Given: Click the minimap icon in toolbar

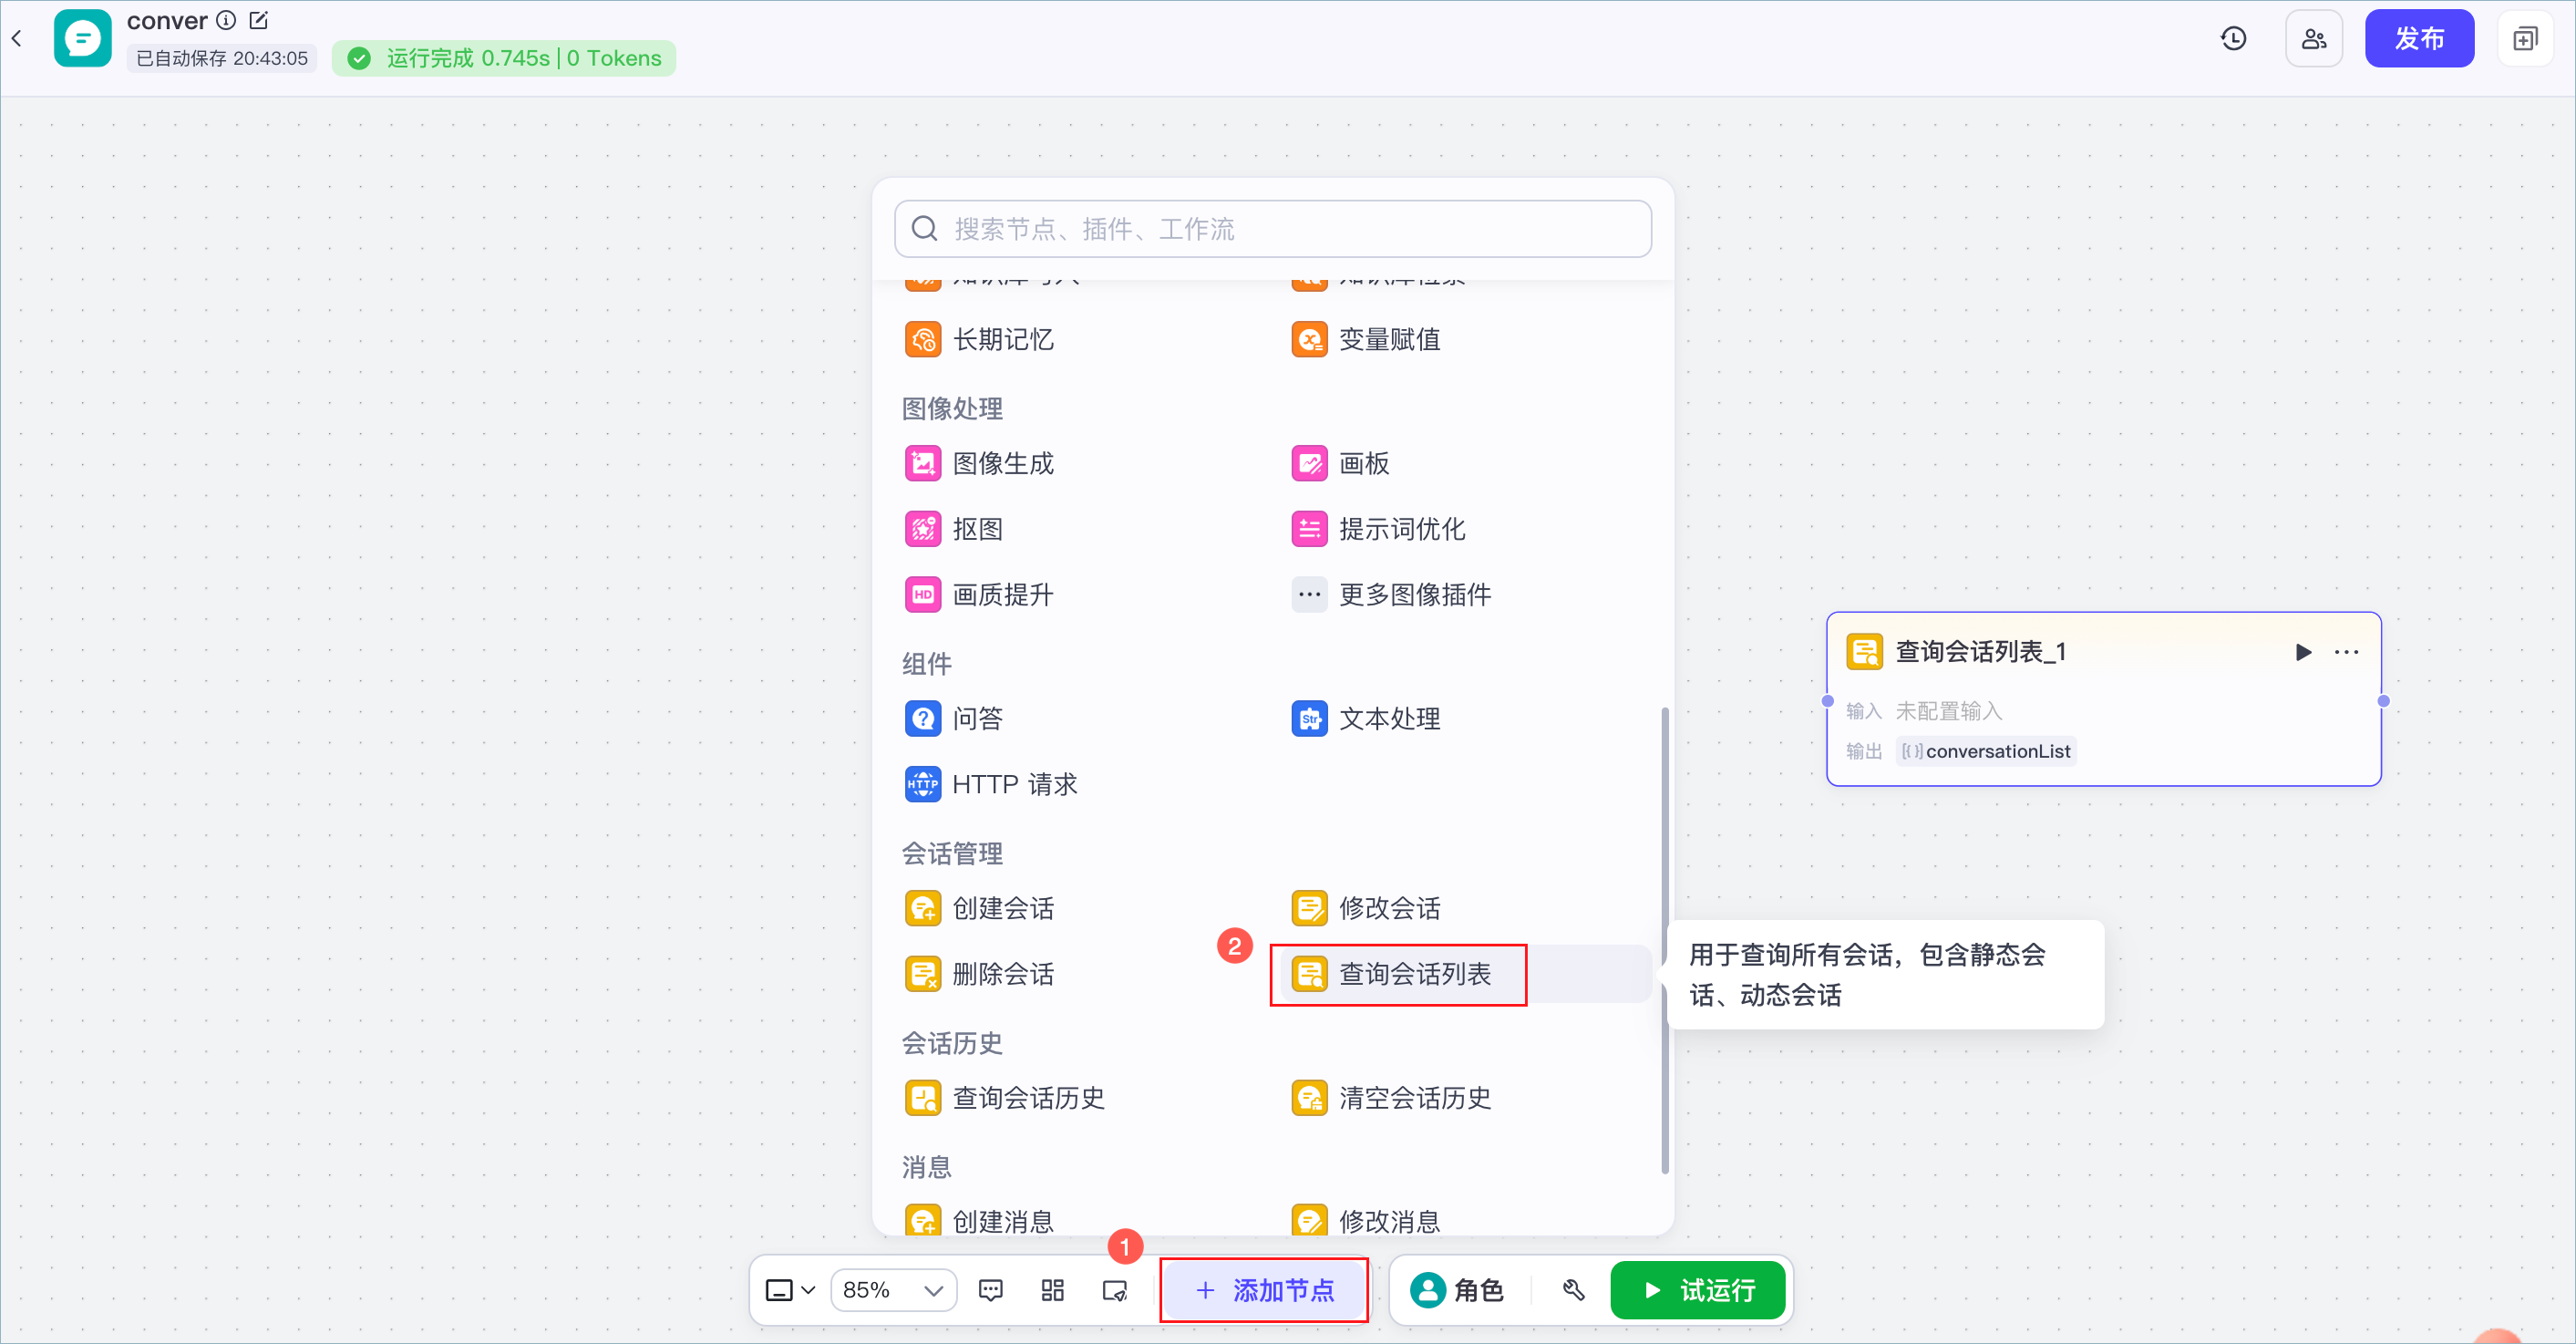Looking at the screenshot, I should pos(1114,1290).
